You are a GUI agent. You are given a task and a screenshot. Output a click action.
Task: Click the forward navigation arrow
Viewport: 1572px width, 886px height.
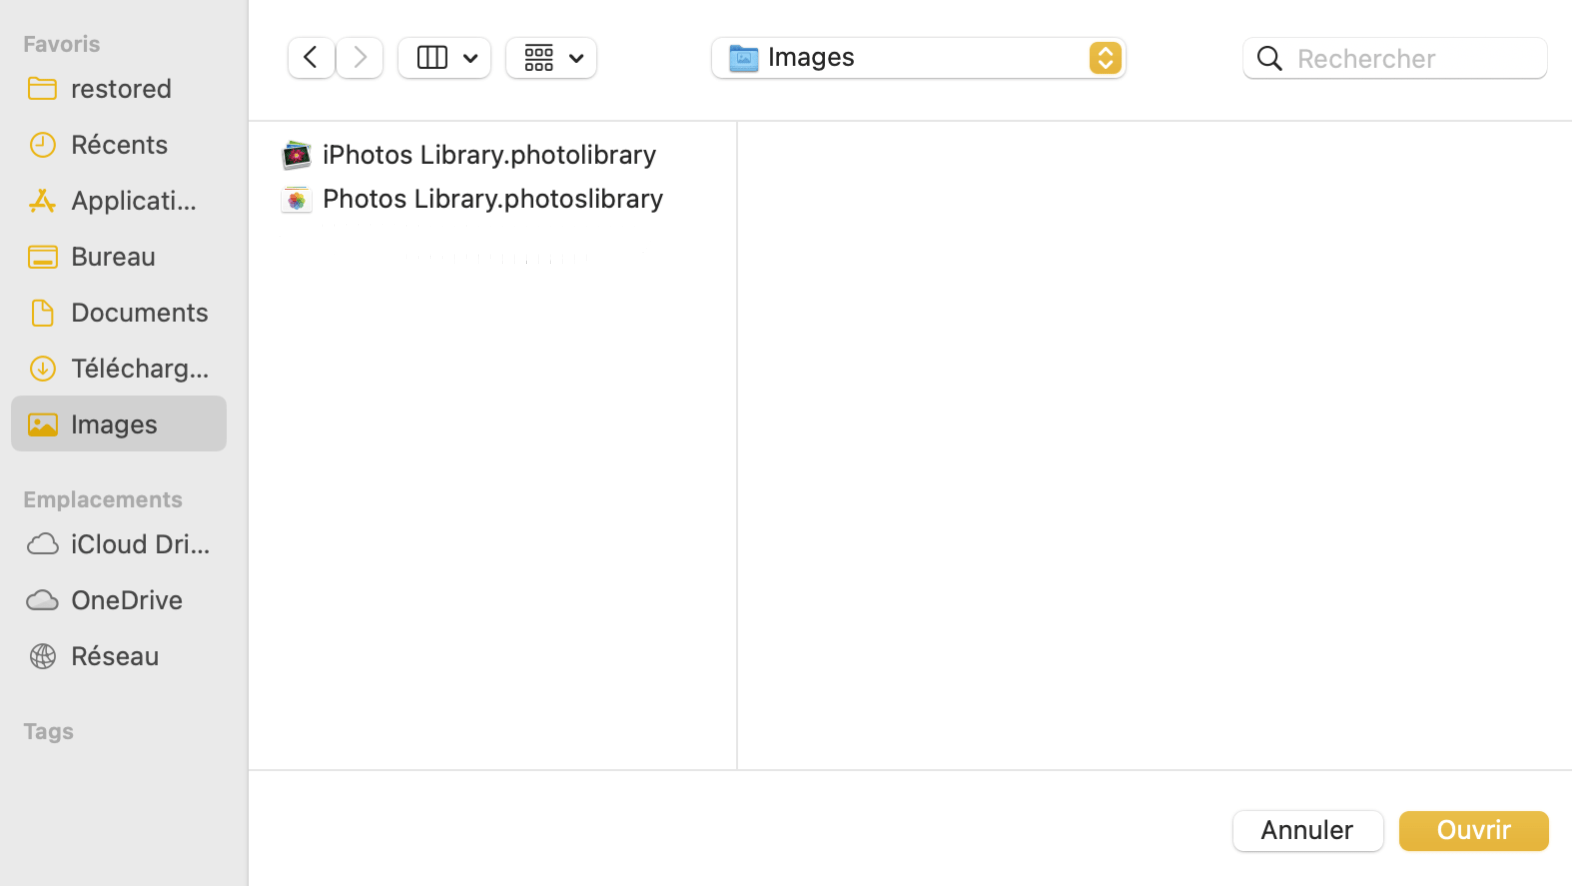(x=360, y=58)
